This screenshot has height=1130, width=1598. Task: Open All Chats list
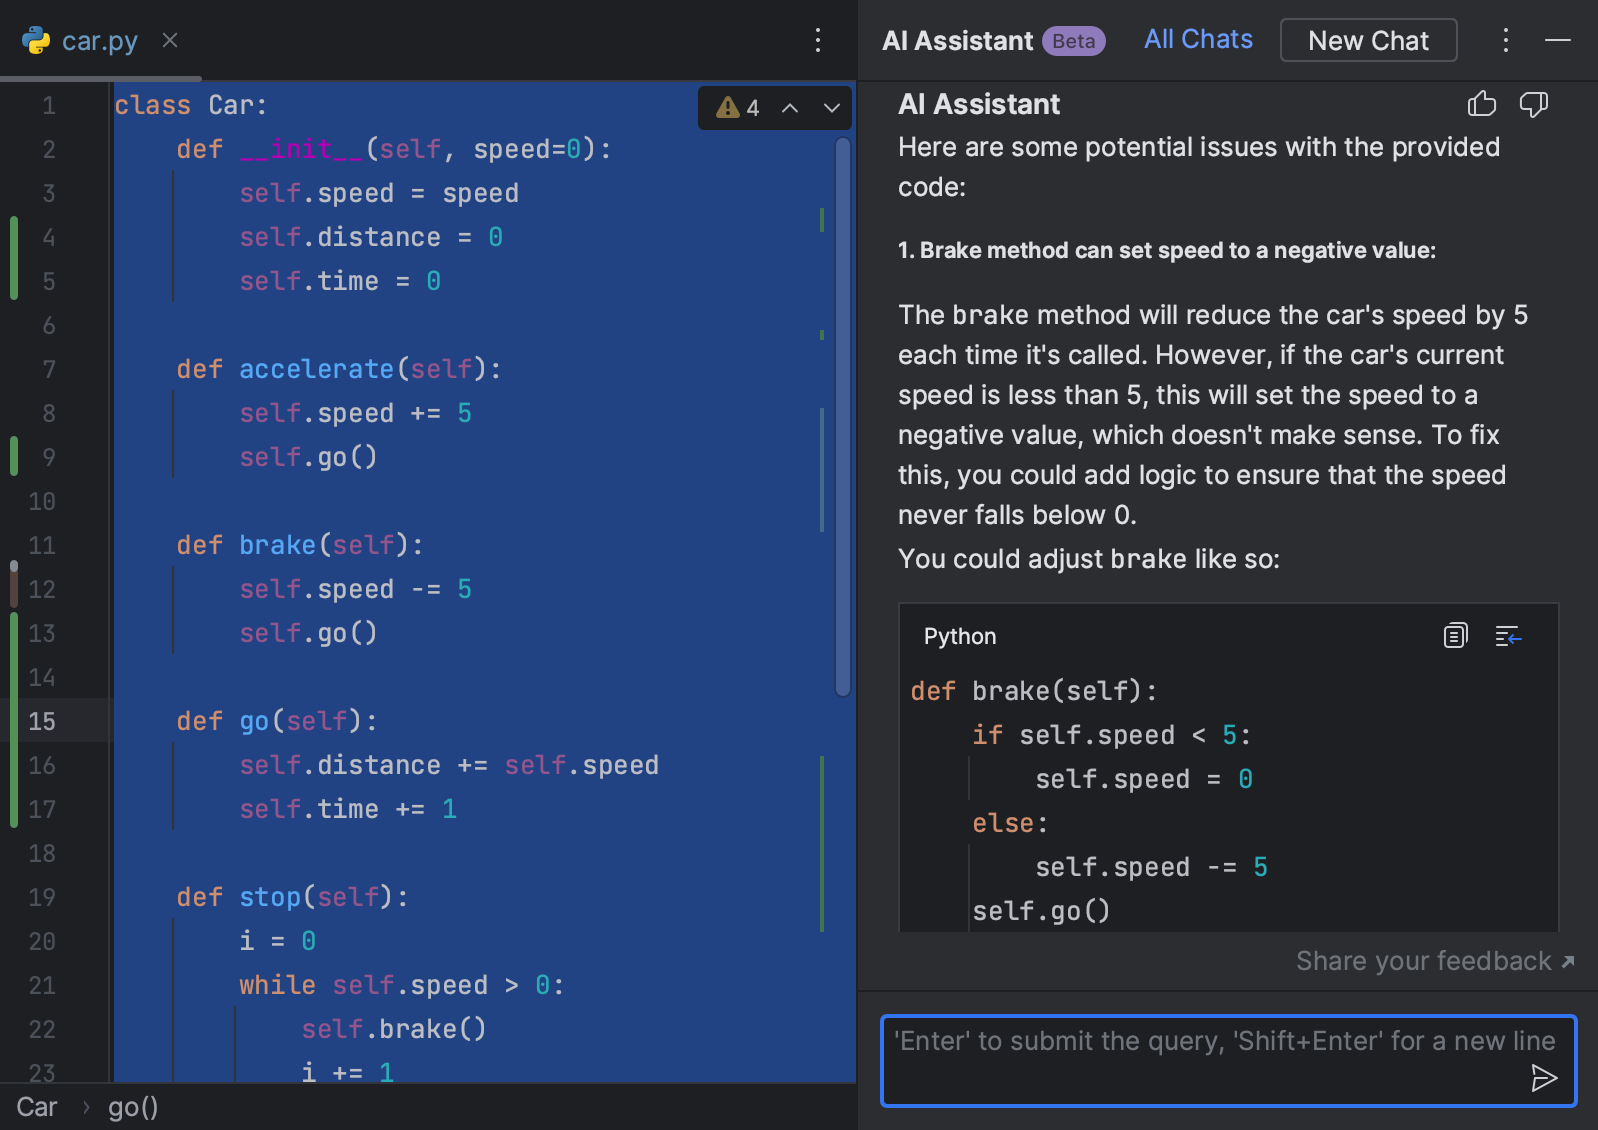(x=1198, y=39)
